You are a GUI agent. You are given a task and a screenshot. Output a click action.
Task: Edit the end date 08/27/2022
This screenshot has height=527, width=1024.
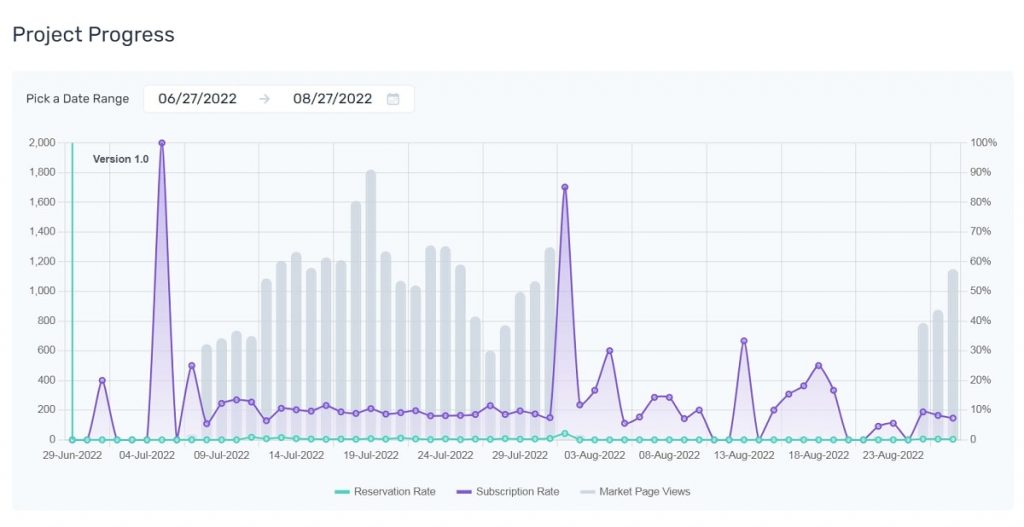click(332, 99)
